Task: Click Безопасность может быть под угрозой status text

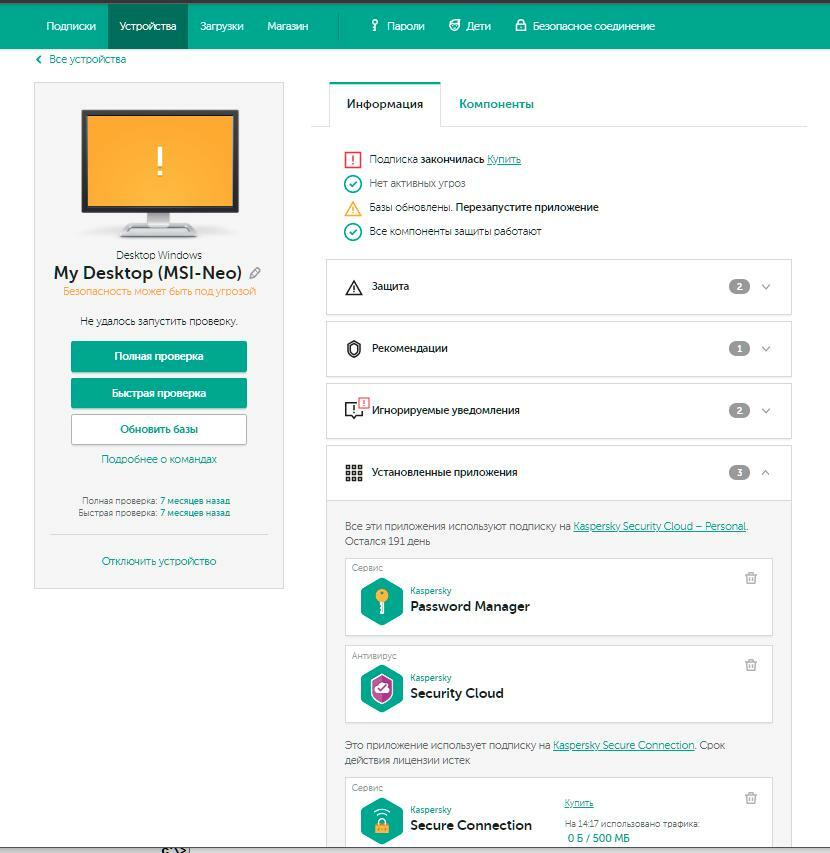Action: (x=159, y=291)
